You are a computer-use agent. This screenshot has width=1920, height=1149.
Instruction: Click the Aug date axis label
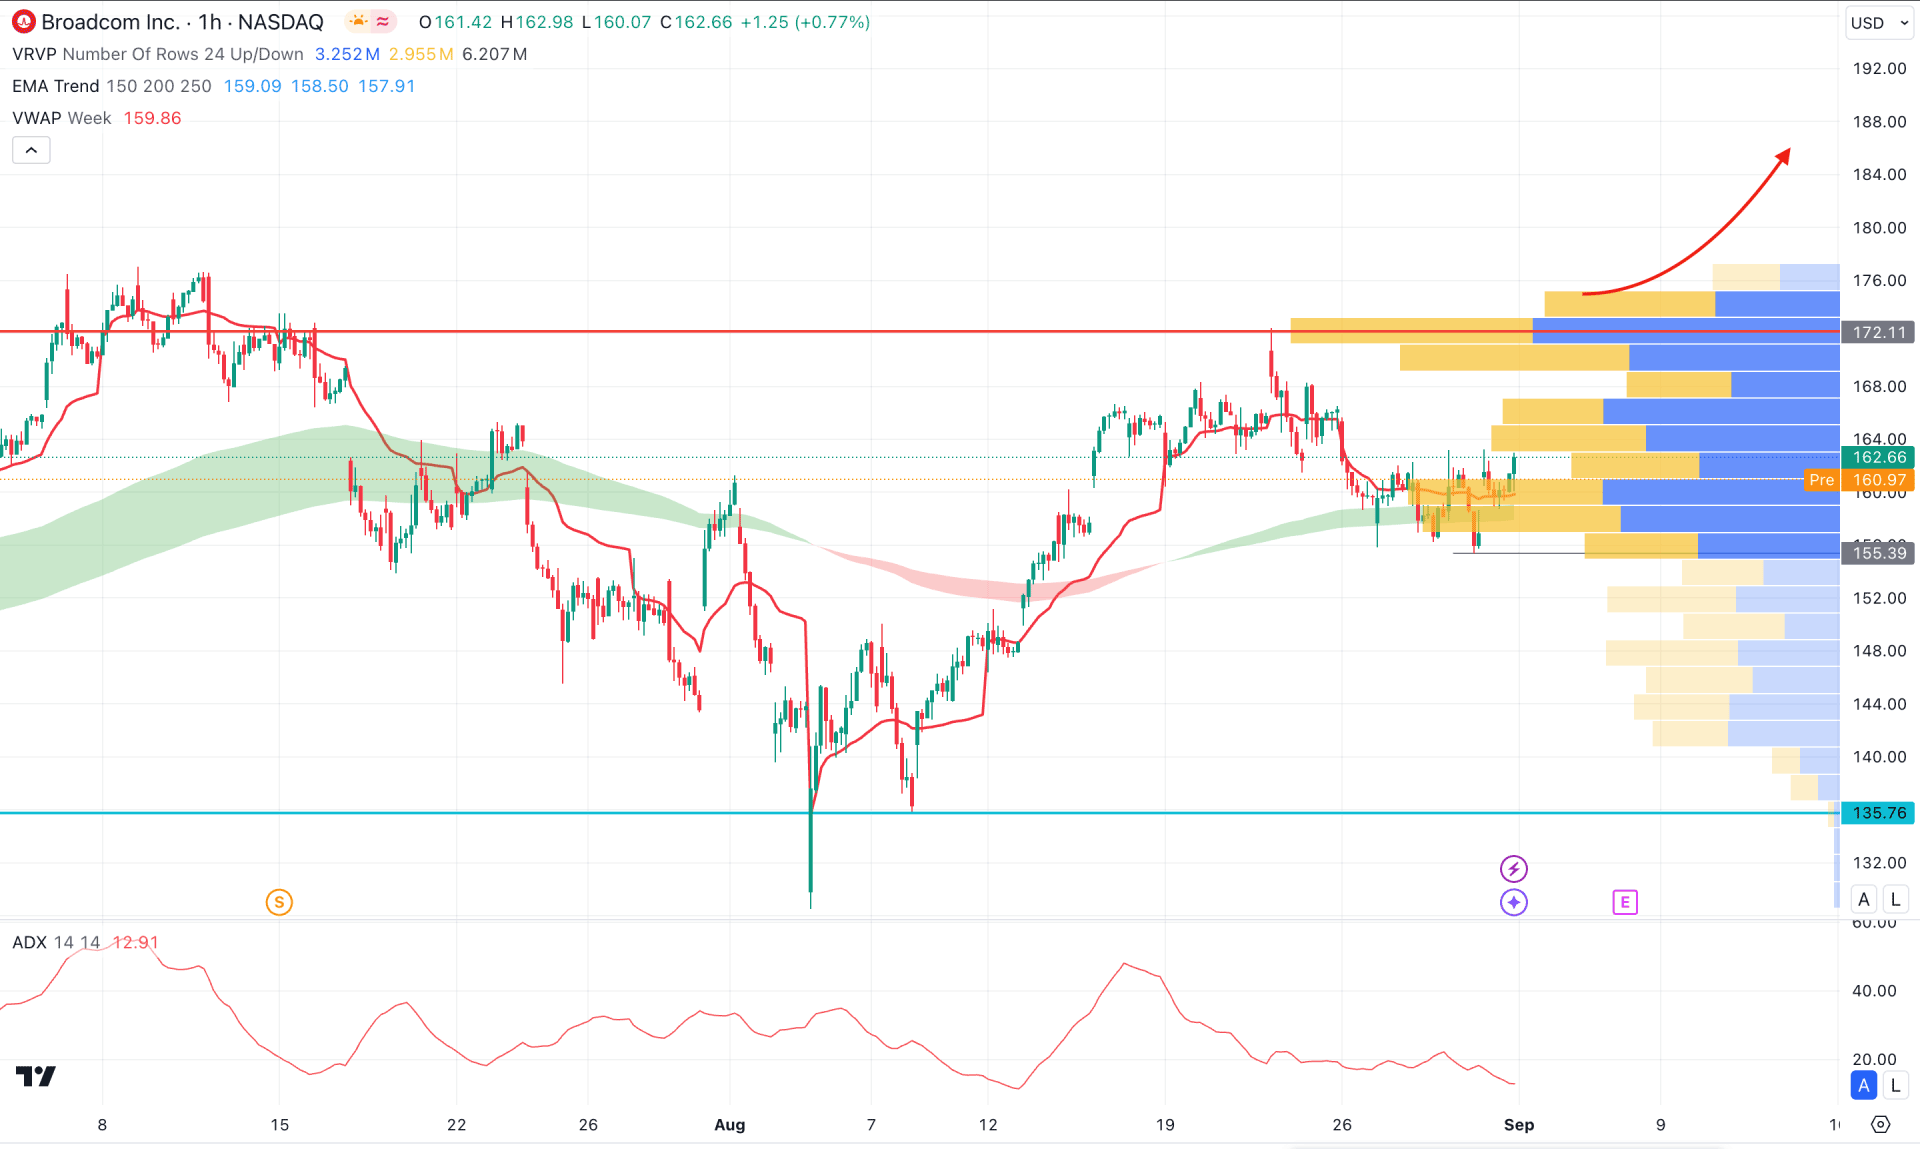730,1125
